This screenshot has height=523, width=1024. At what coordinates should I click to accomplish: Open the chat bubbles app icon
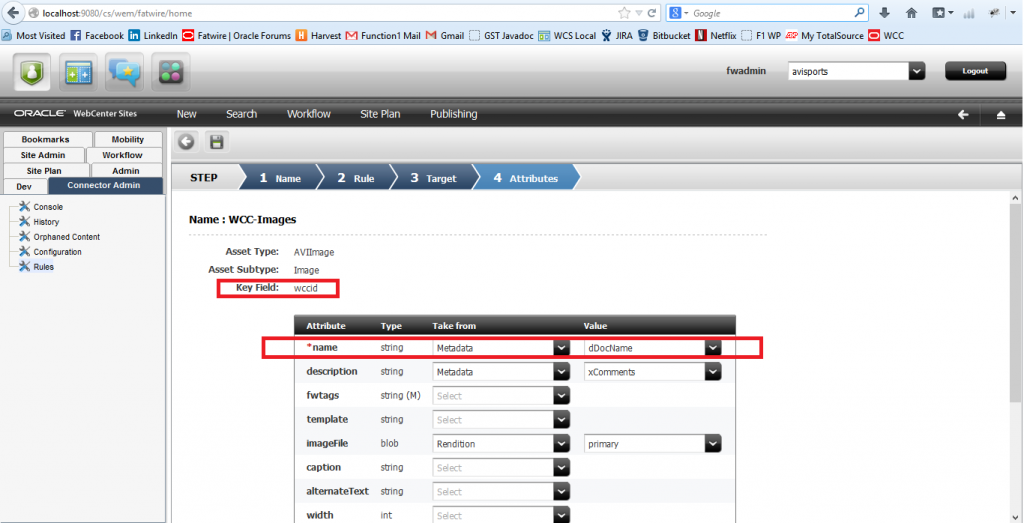(x=125, y=73)
